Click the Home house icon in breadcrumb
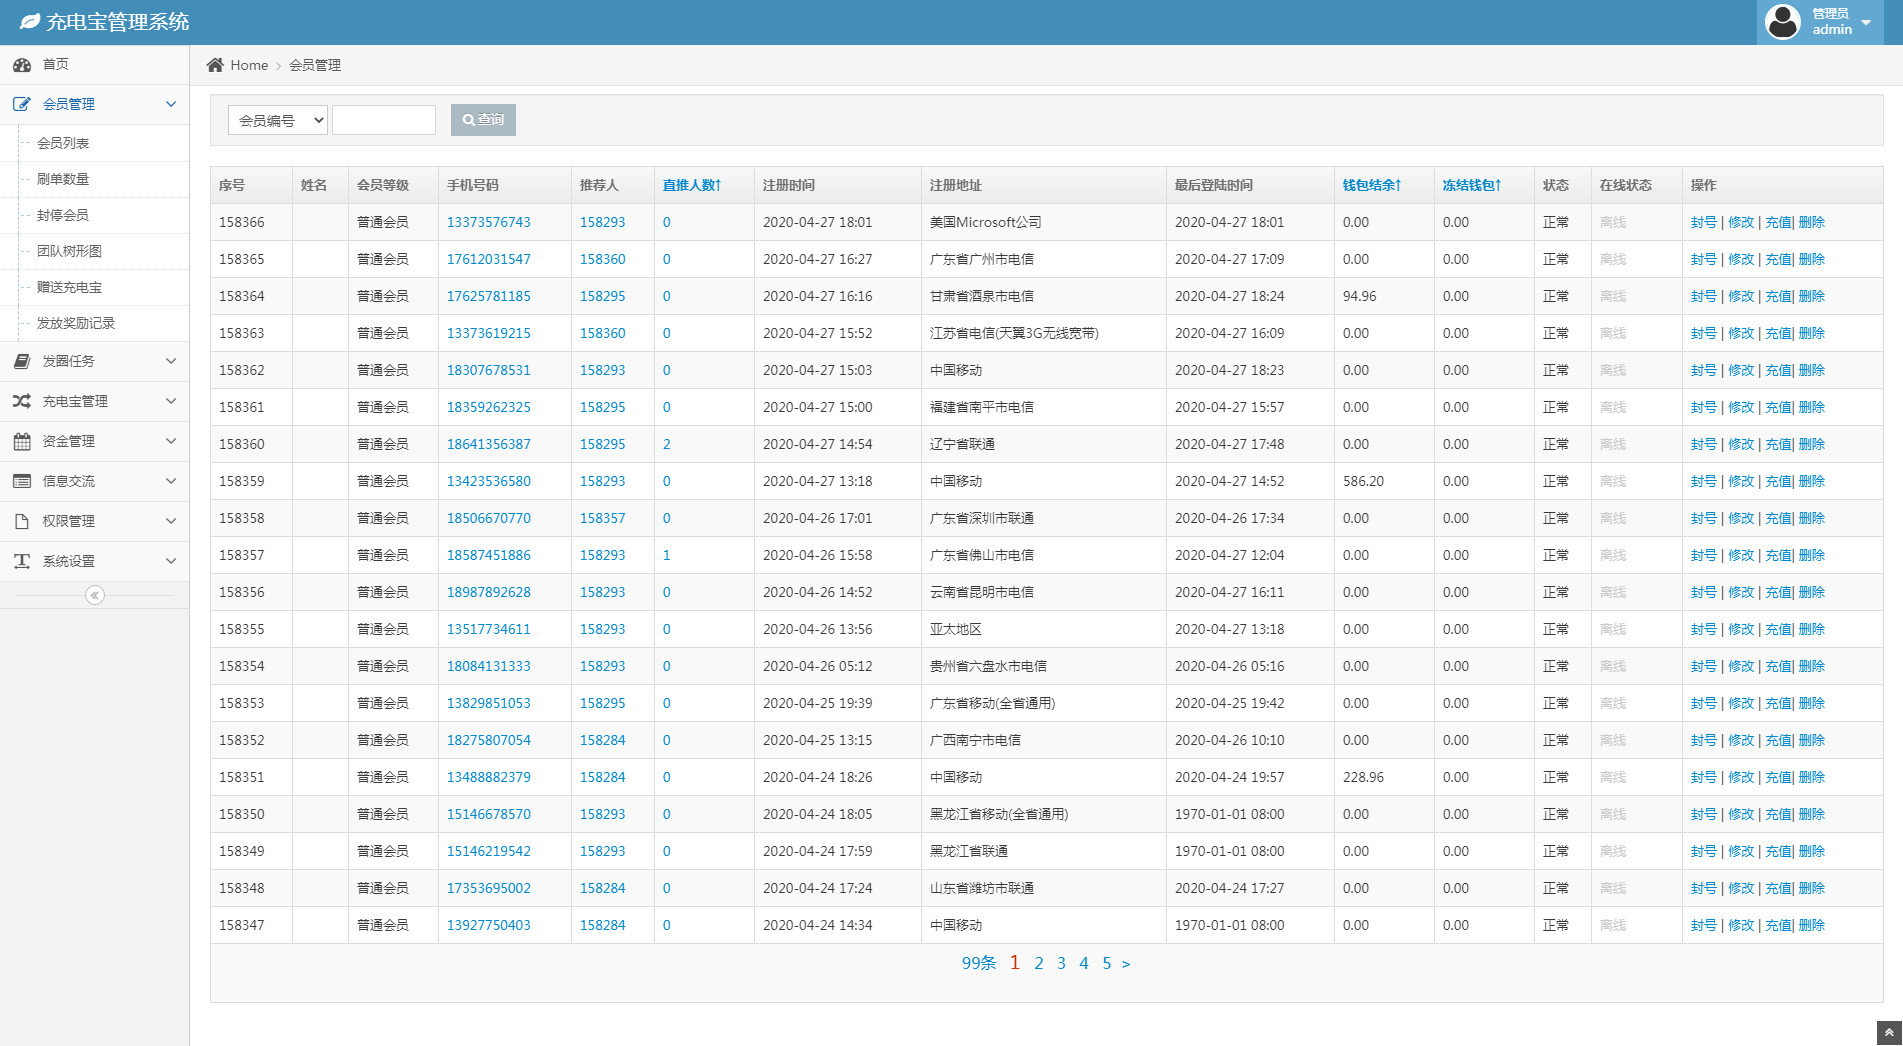This screenshot has height=1046, width=1903. point(215,65)
